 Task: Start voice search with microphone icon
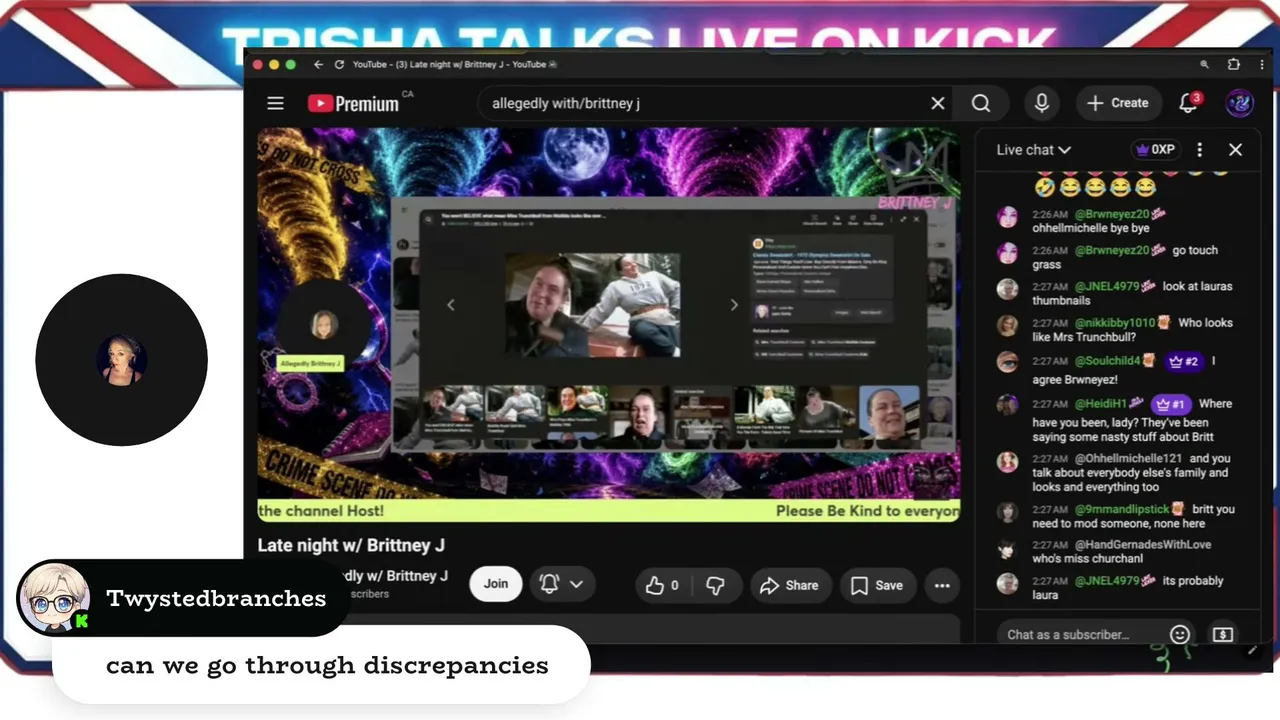pyautogui.click(x=1041, y=103)
